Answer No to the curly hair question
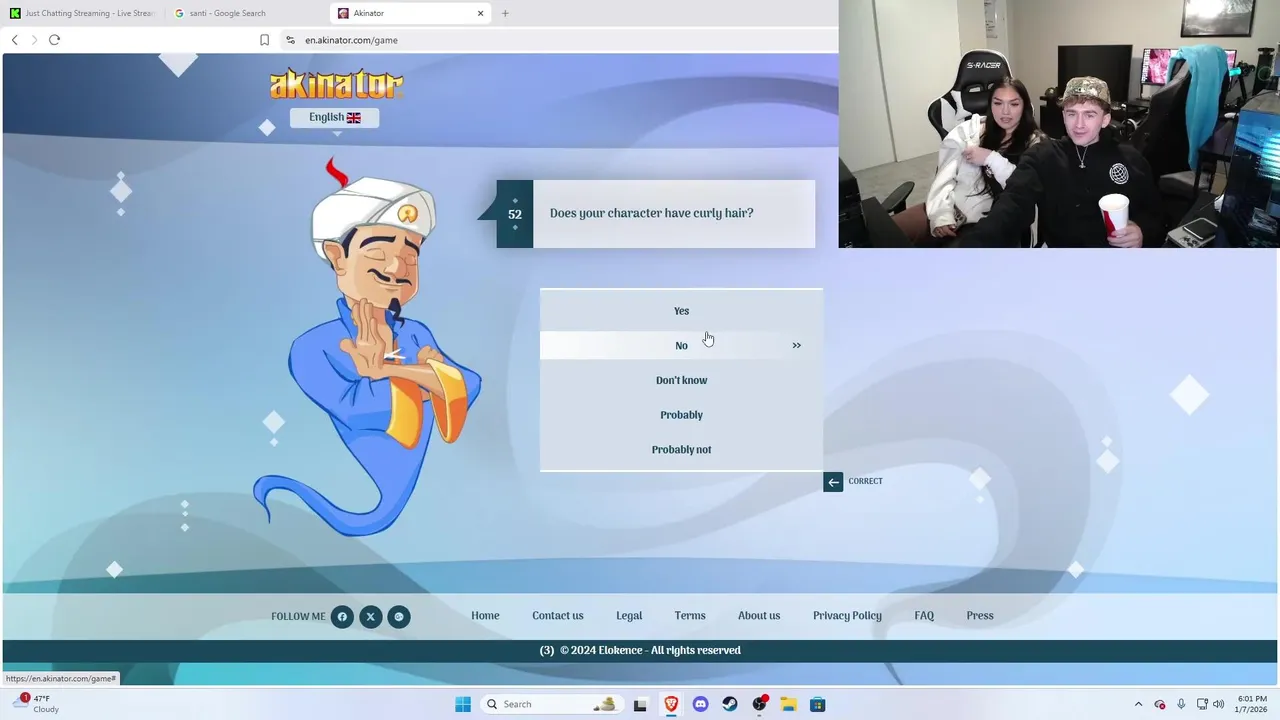This screenshot has width=1280, height=720. (681, 345)
